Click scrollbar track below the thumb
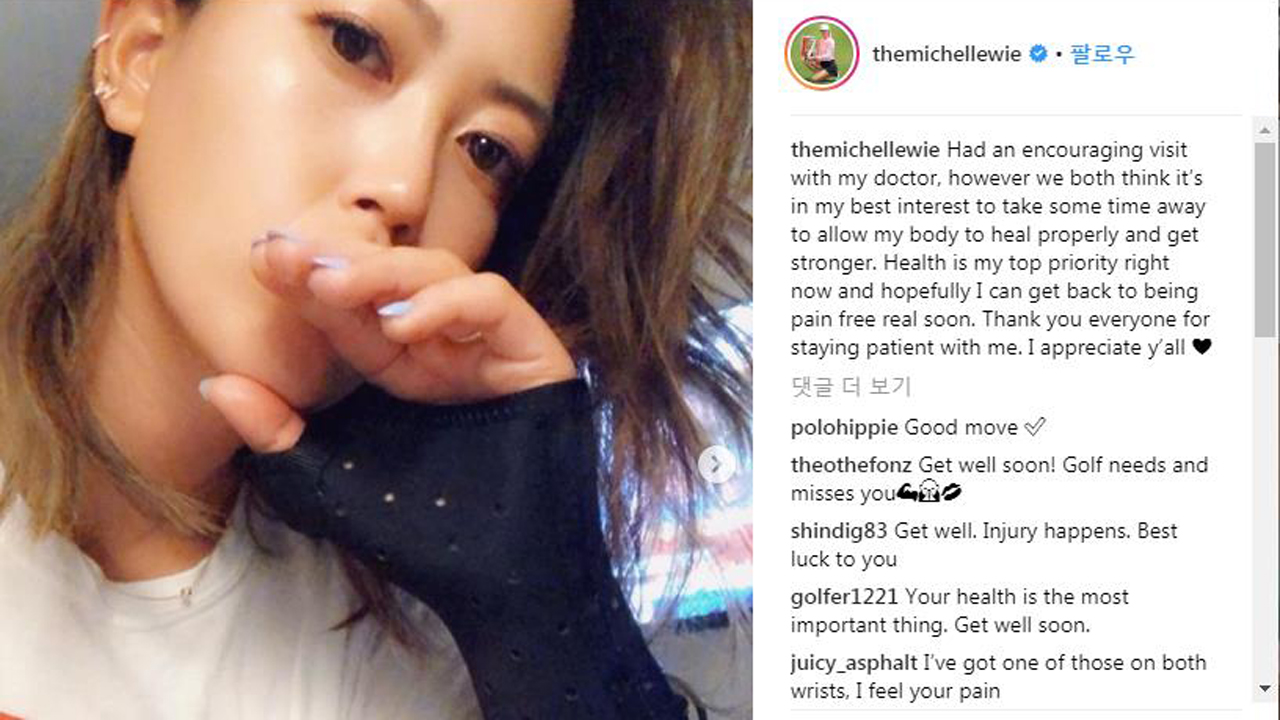Image resolution: width=1280 pixels, height=720 pixels. coord(1265,508)
